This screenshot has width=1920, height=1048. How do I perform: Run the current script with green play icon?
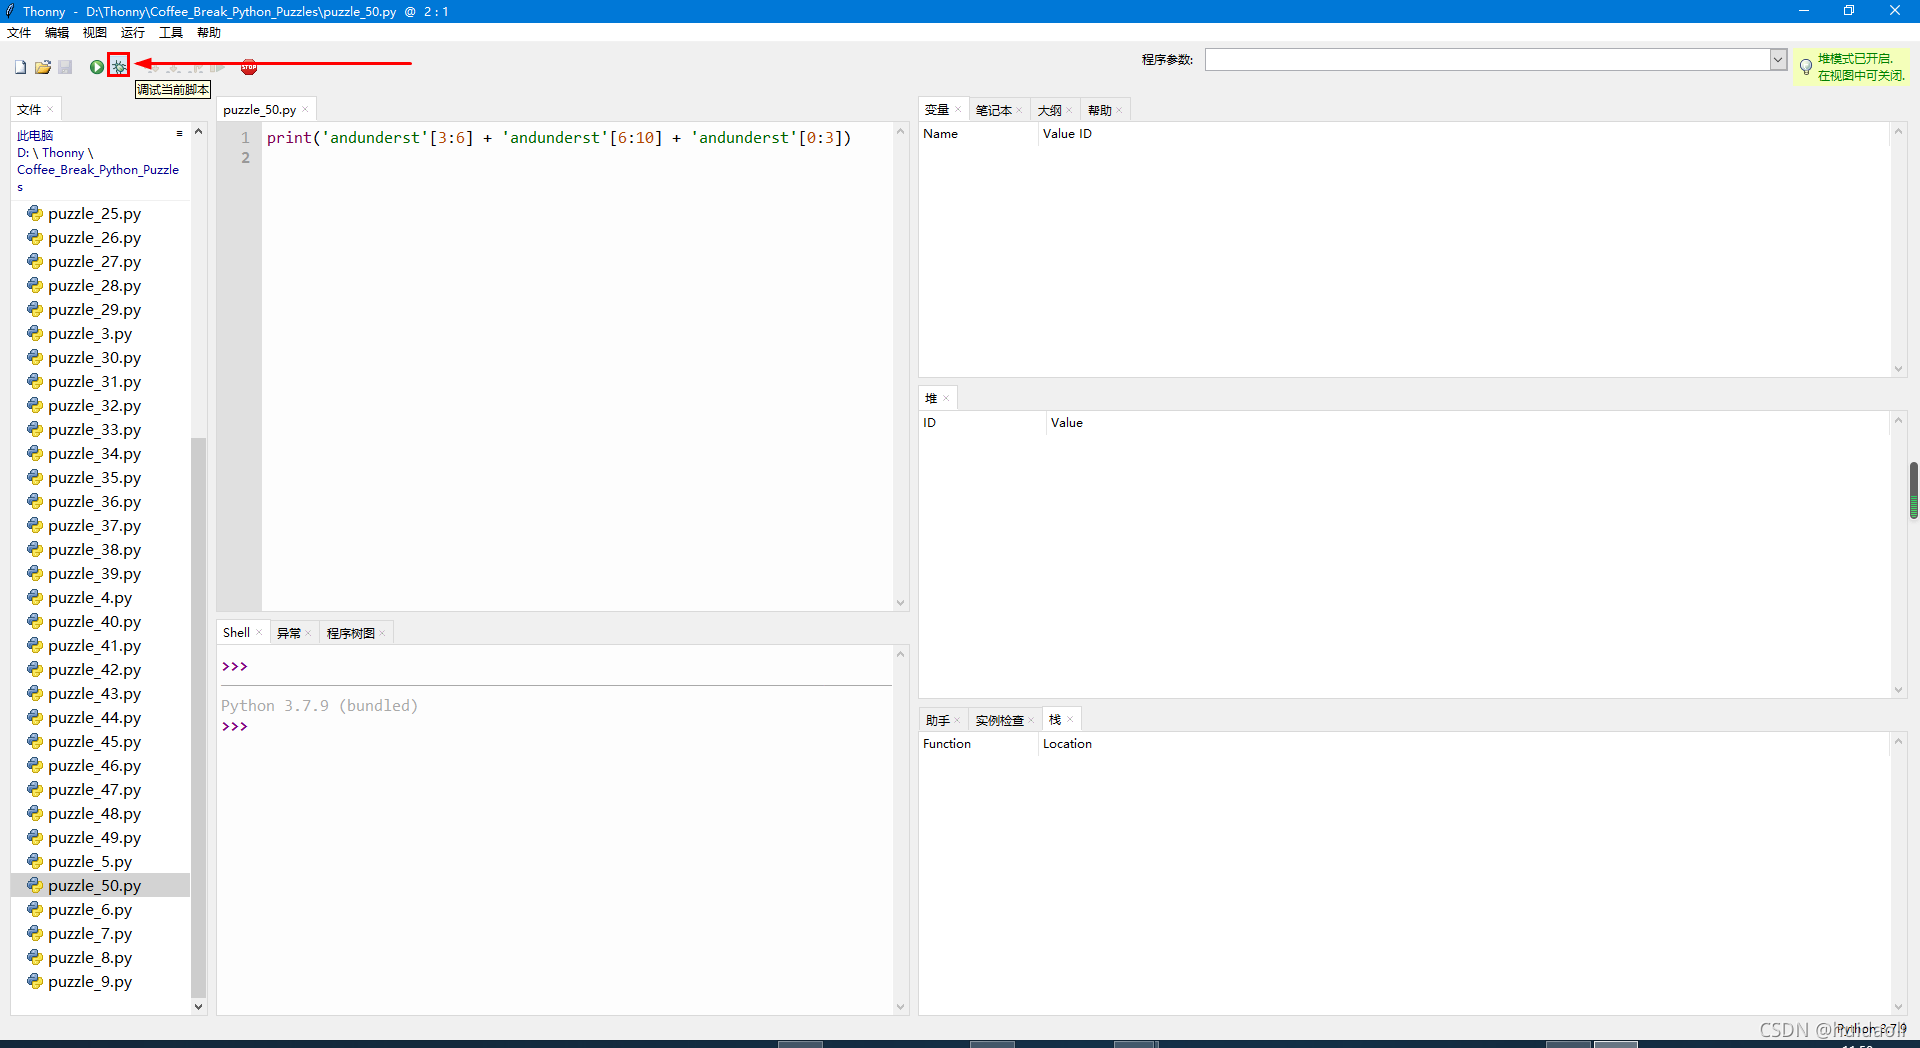(96, 67)
